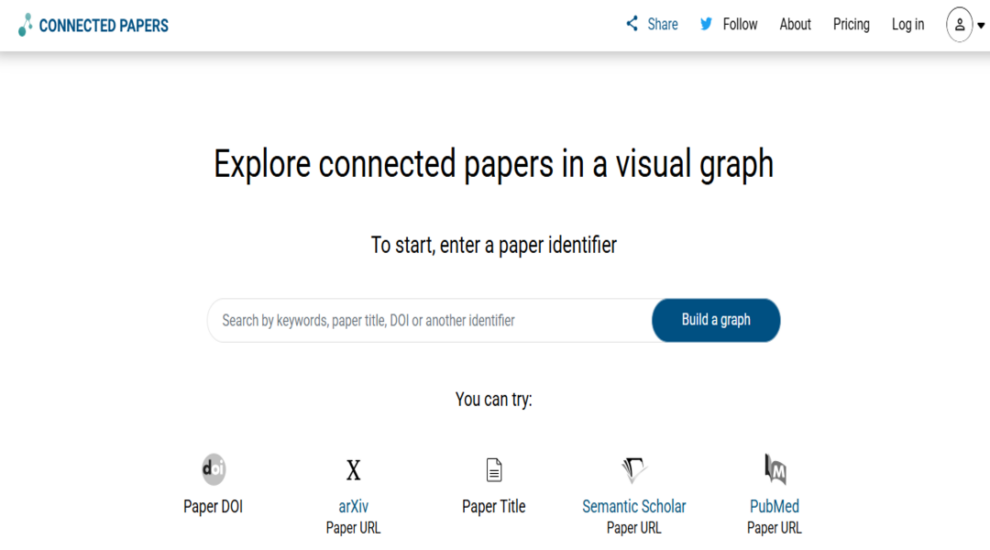990x550 pixels.
Task: Click the Paper Title document icon
Action: 494,470
